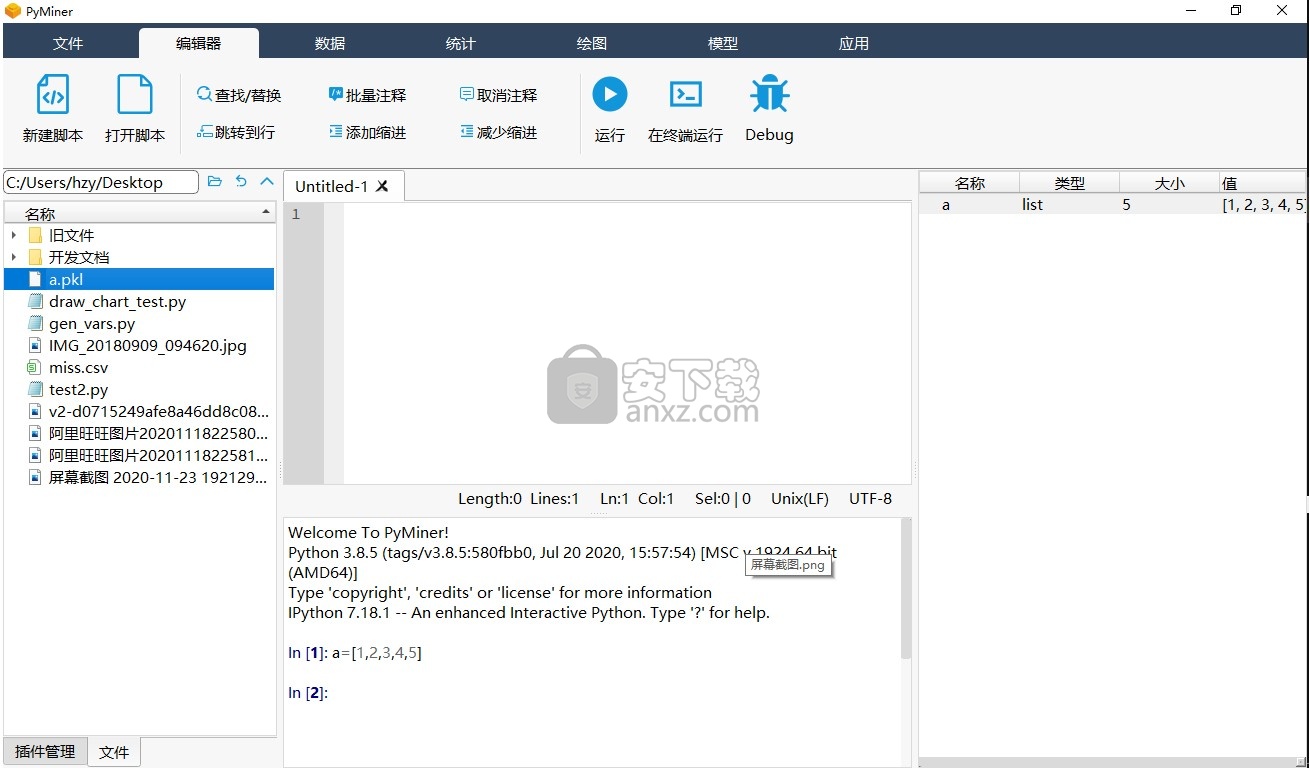Click the 新建脚本 new script icon
This screenshot has width=1310, height=771.
(53, 95)
